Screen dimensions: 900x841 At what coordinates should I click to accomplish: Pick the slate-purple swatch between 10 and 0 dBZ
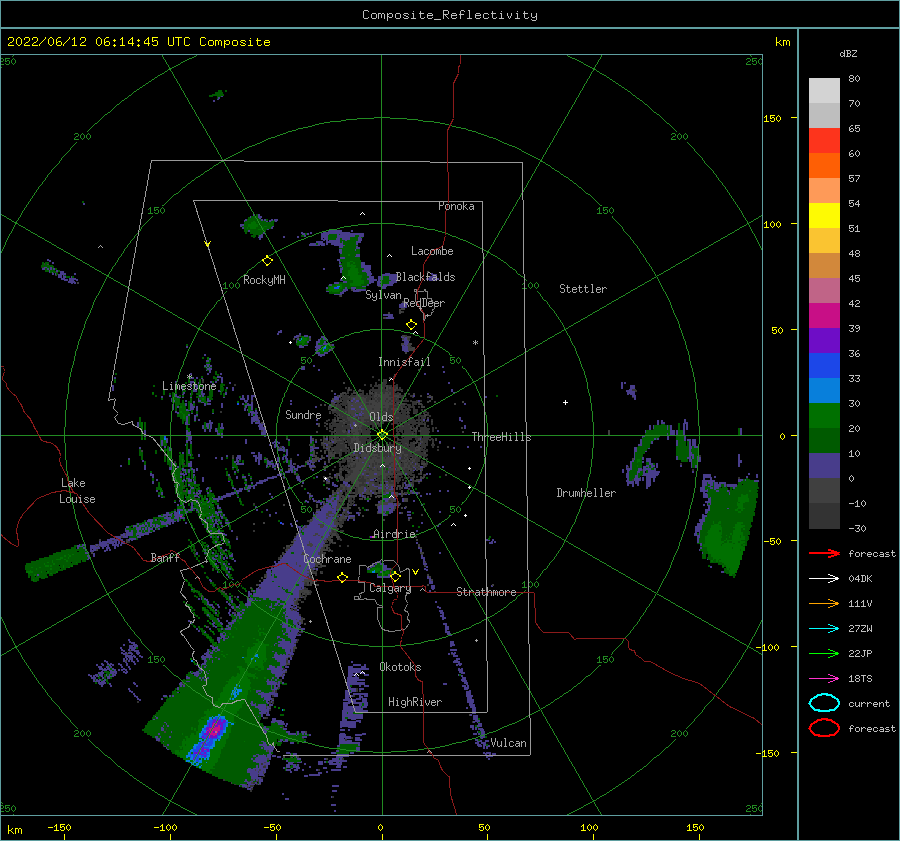tap(824, 466)
